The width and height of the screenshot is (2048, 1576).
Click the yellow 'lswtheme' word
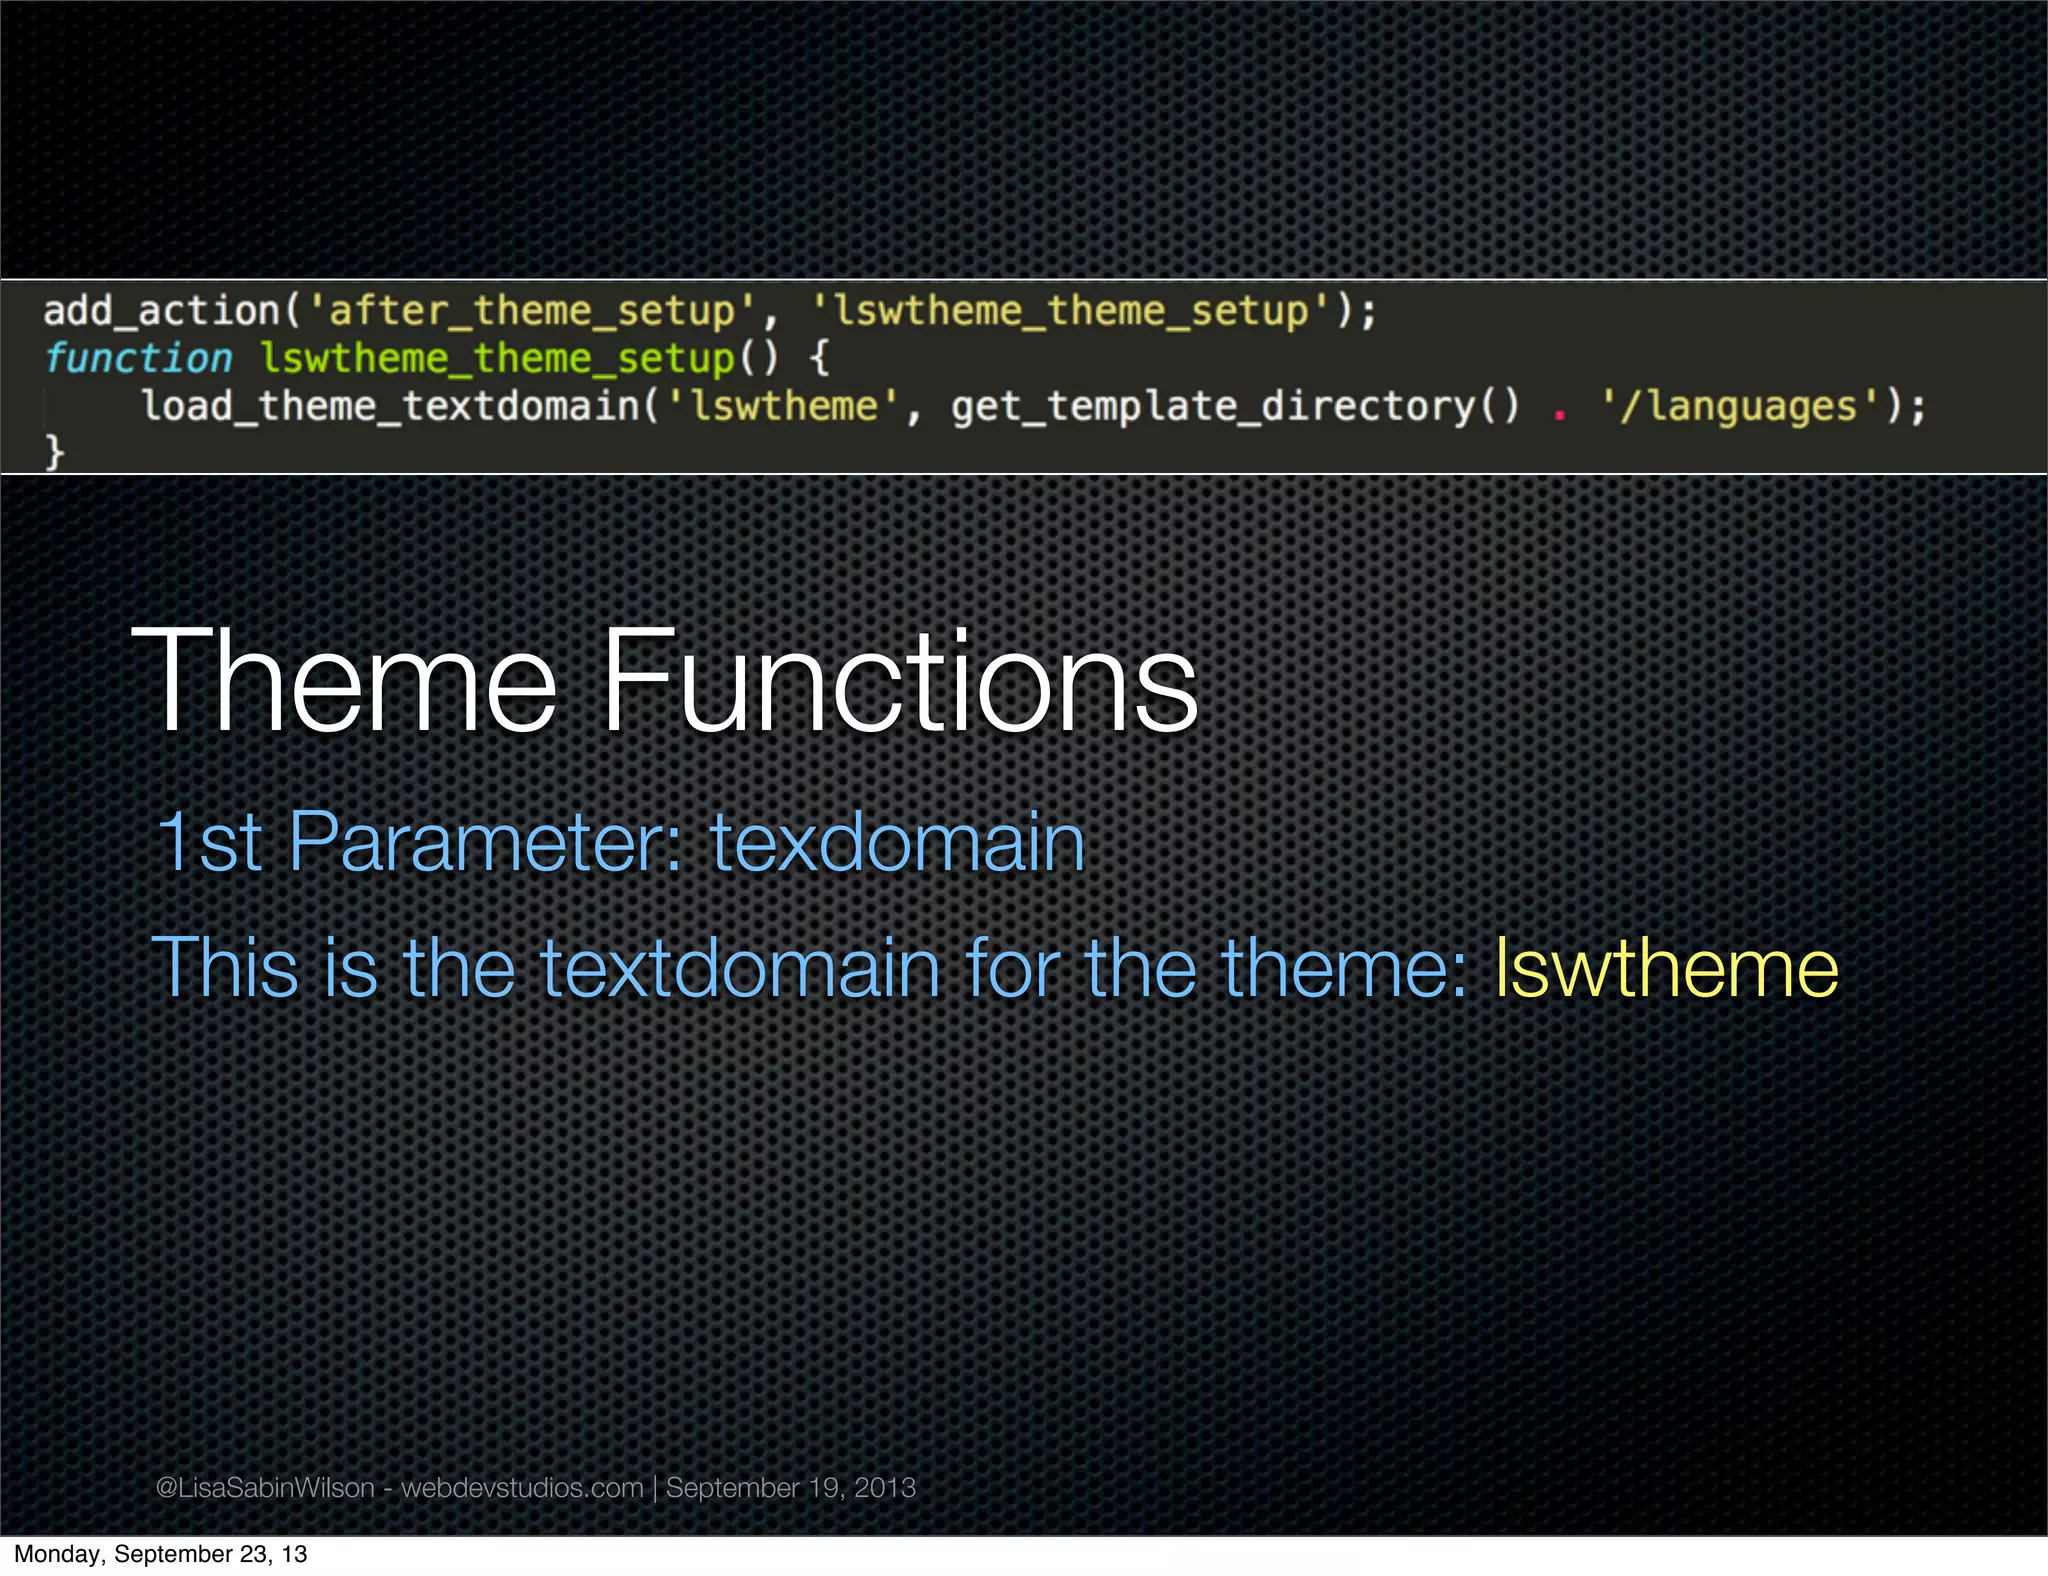click(1666, 967)
